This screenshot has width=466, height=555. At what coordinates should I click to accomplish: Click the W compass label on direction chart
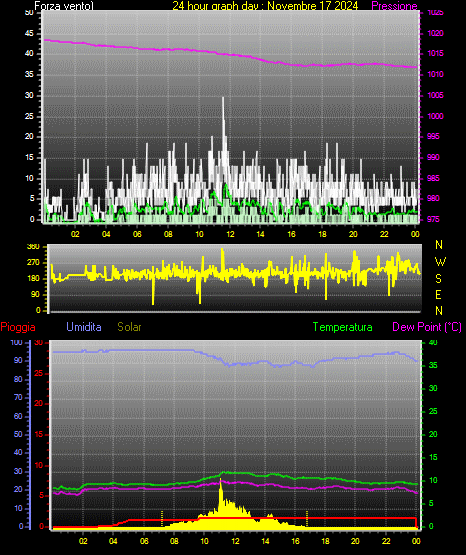pyautogui.click(x=440, y=262)
